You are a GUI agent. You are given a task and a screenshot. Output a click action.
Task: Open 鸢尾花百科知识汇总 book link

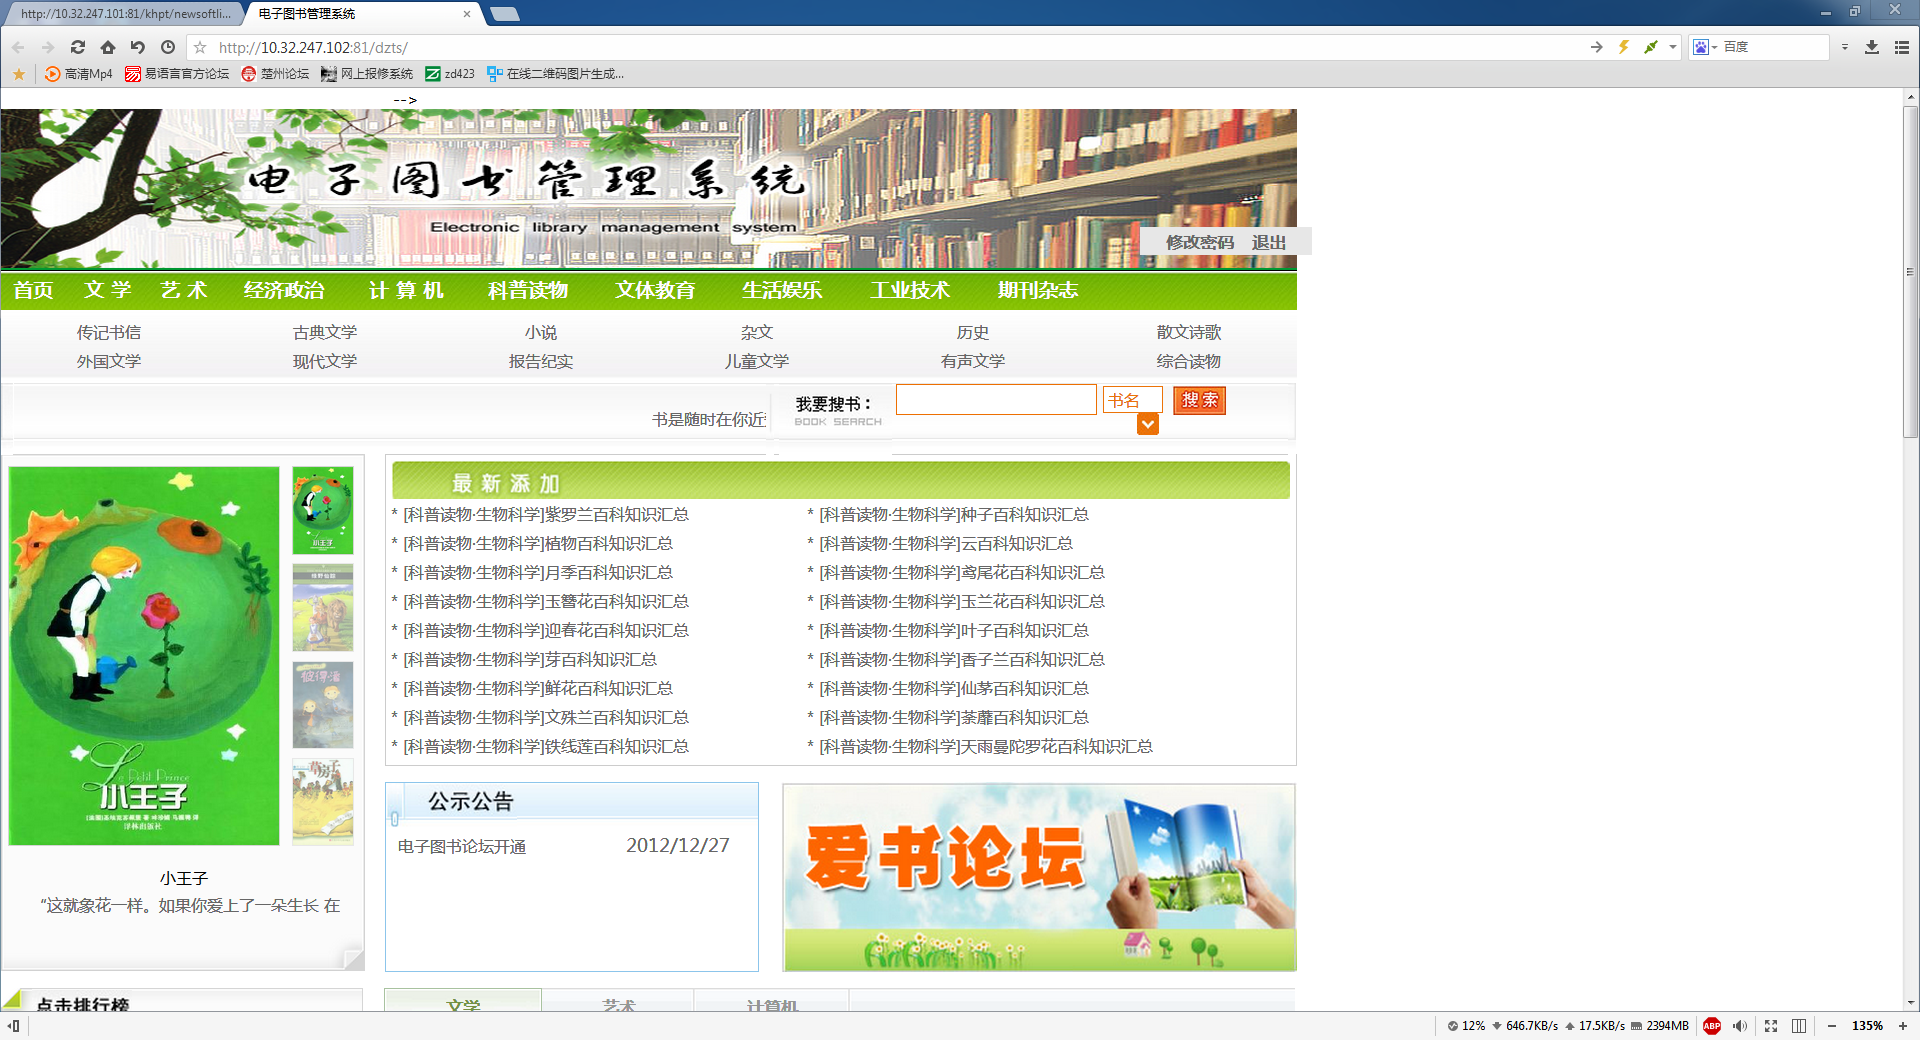point(962,572)
